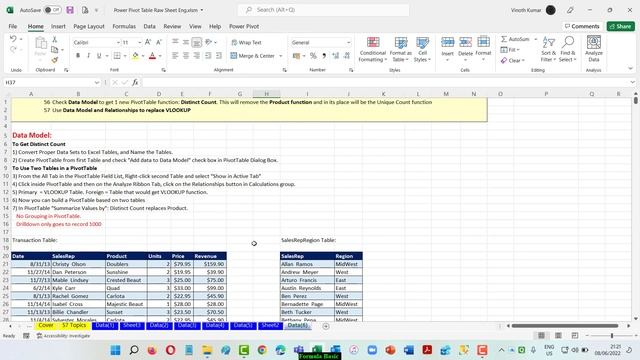Click the Borders icon
This screenshot has width=640, height=360.
pos(117,56)
